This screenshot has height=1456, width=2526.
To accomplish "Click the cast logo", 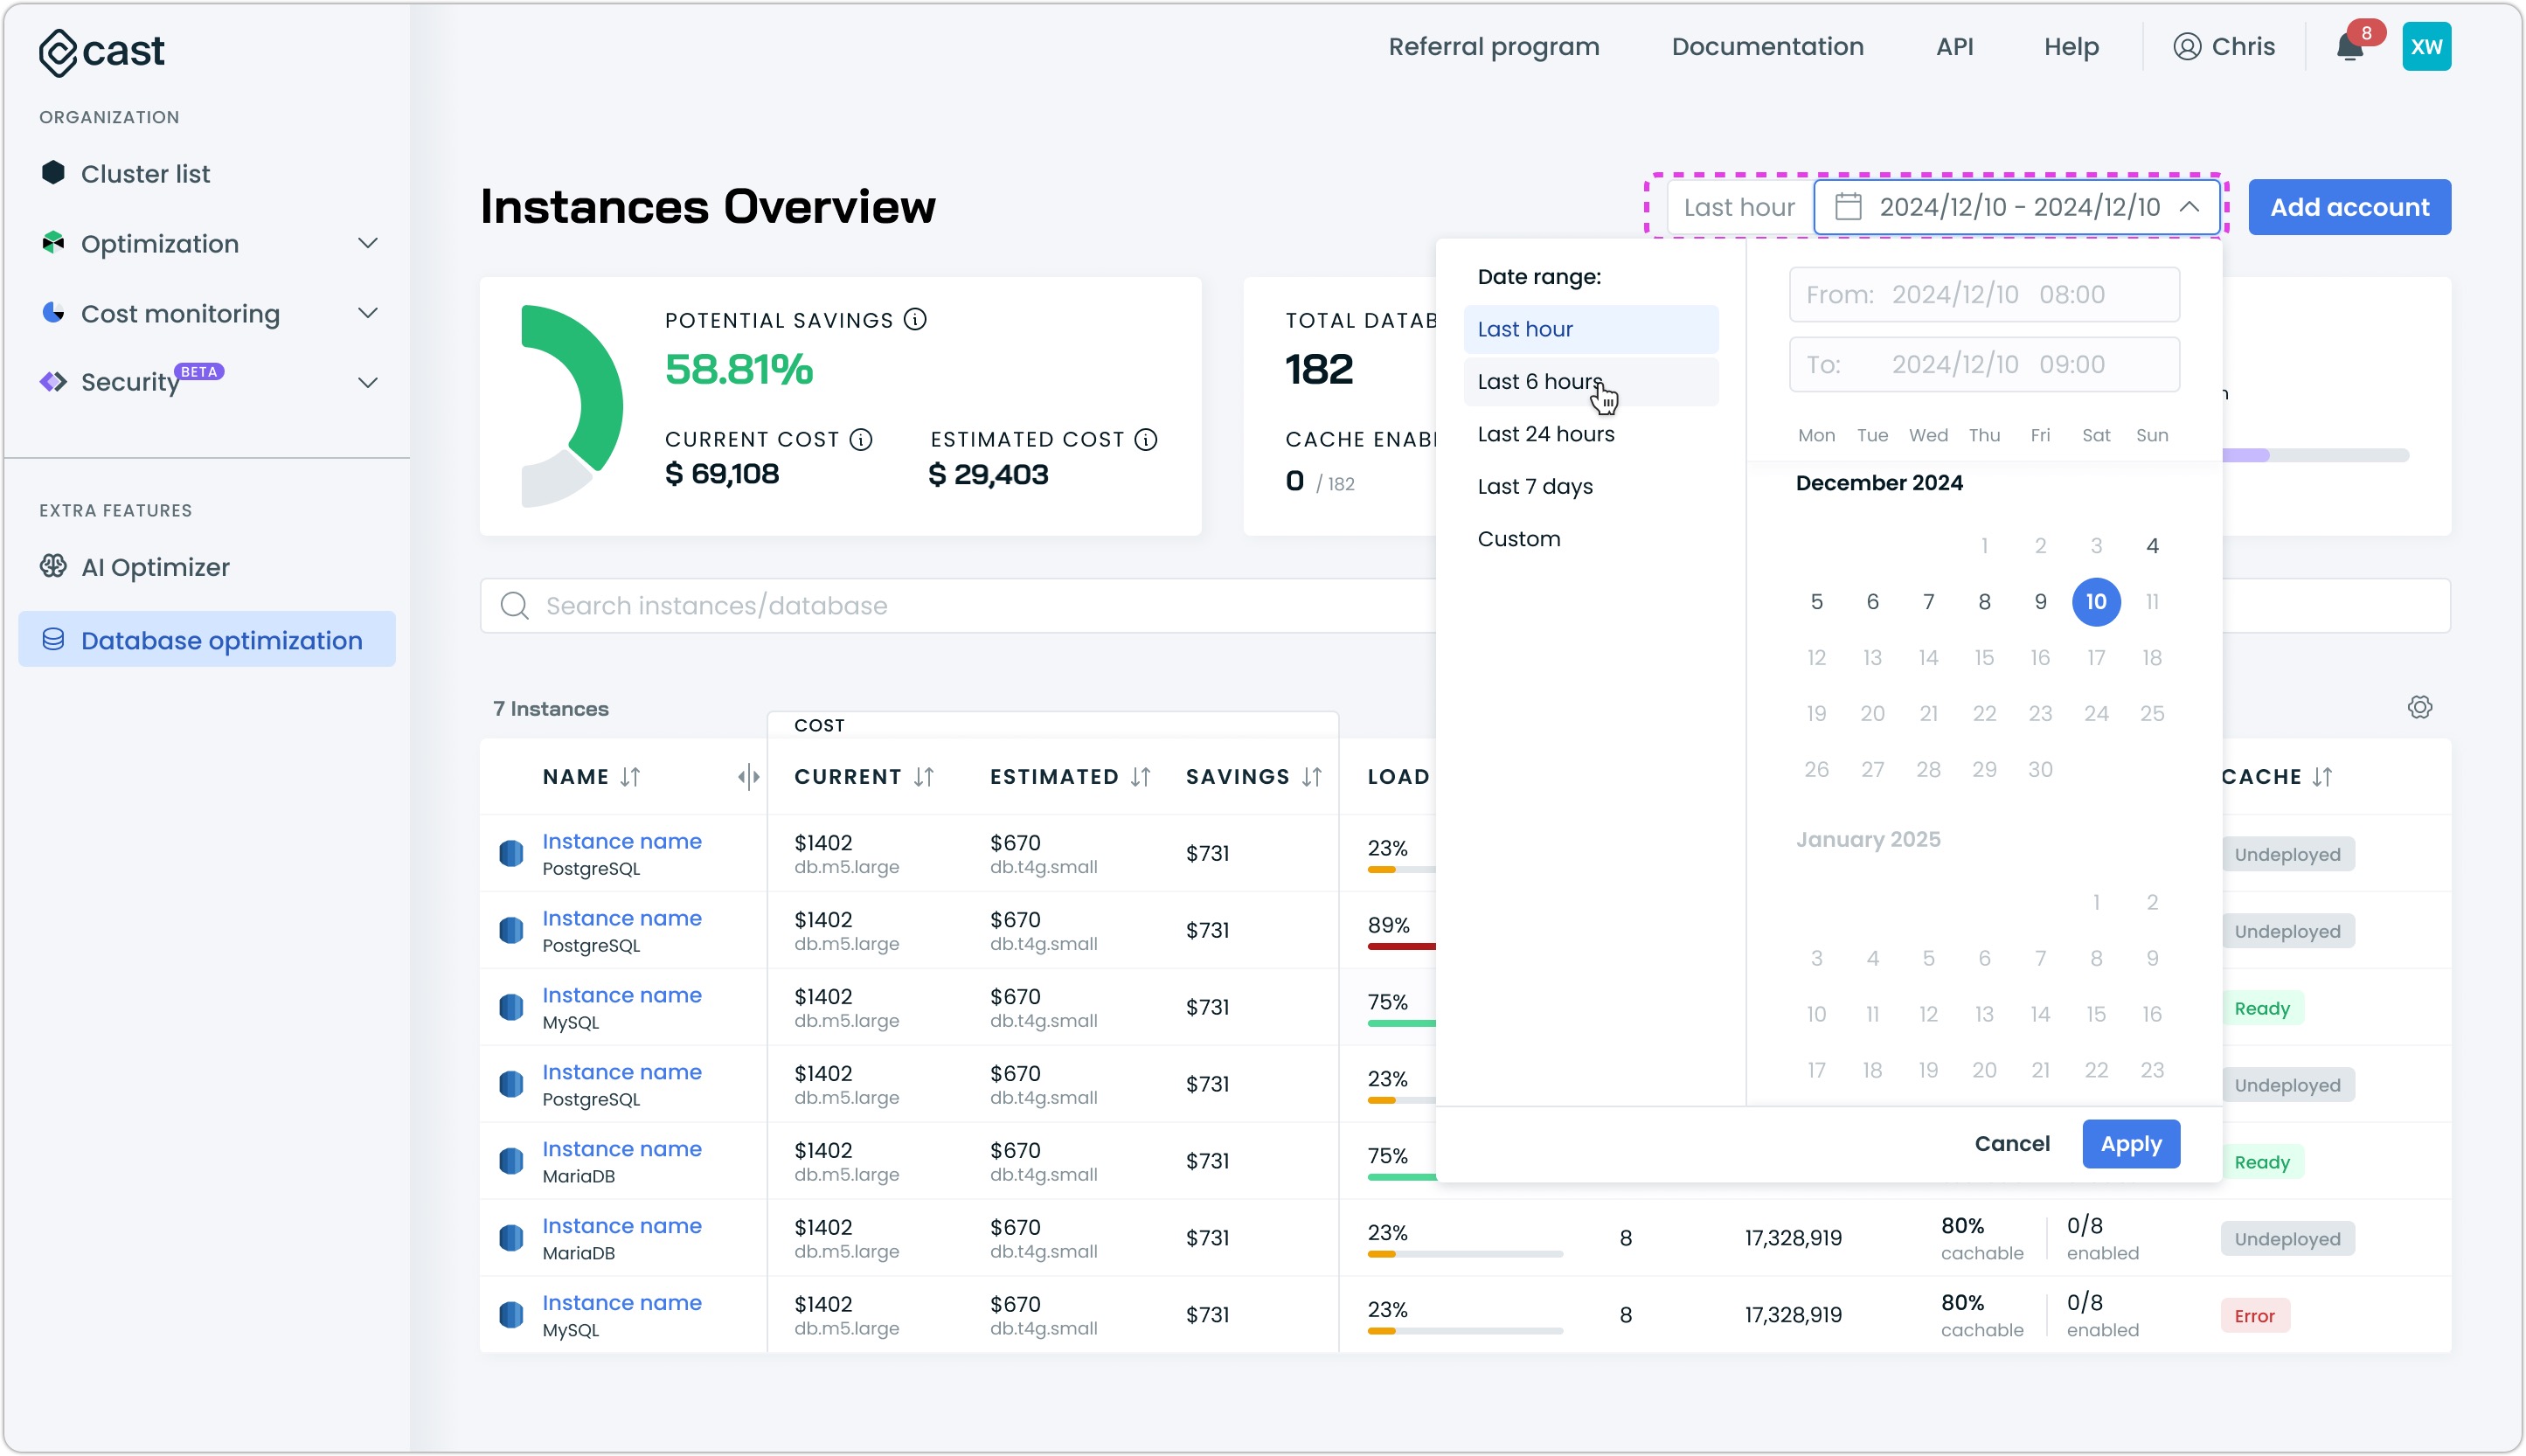I will coord(101,51).
